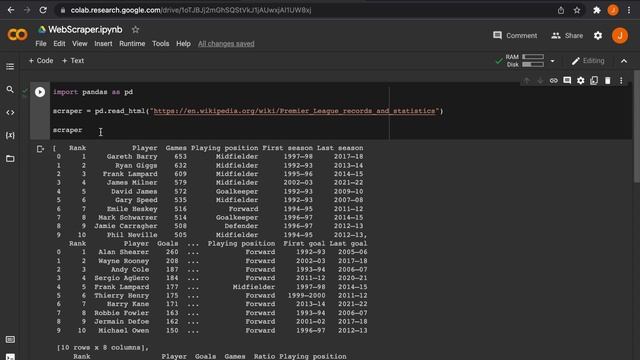The width and height of the screenshot is (640, 360).
Task: Click the notebook vertical scrollbar
Action: tap(637, 127)
